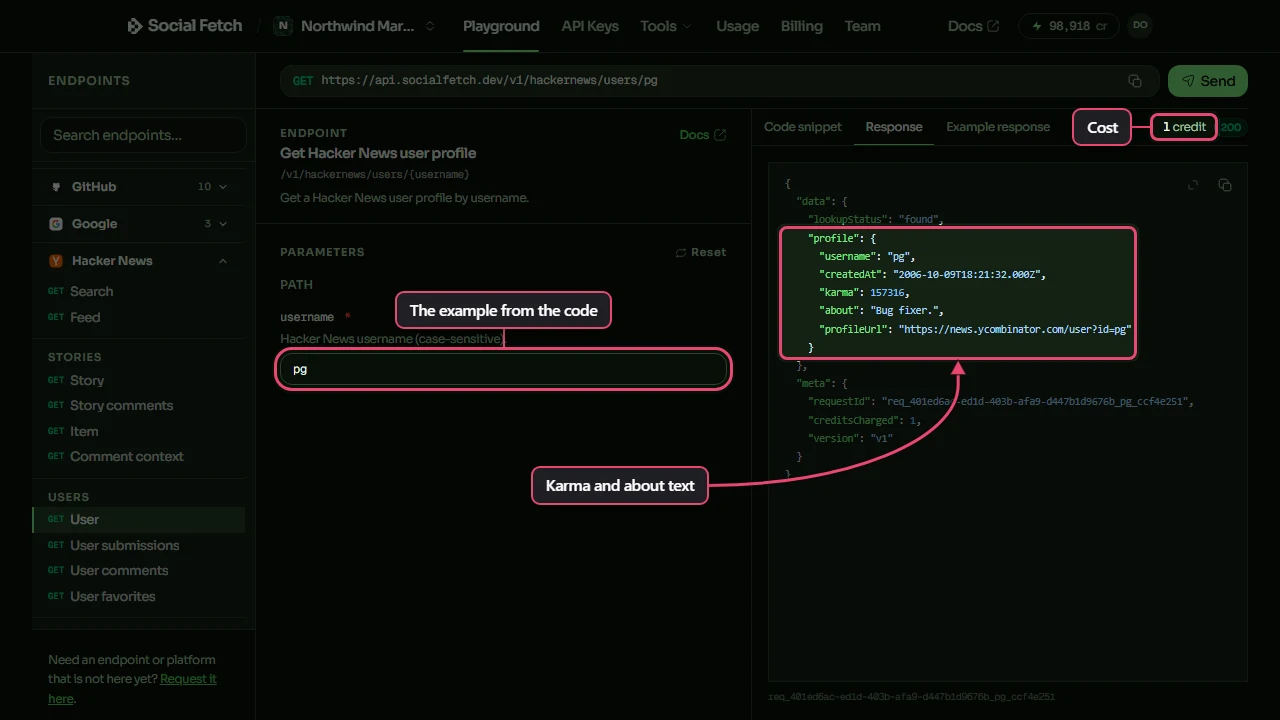Image resolution: width=1280 pixels, height=720 pixels.
Task: Expand the response viewer to fullscreen
Action: (1193, 185)
